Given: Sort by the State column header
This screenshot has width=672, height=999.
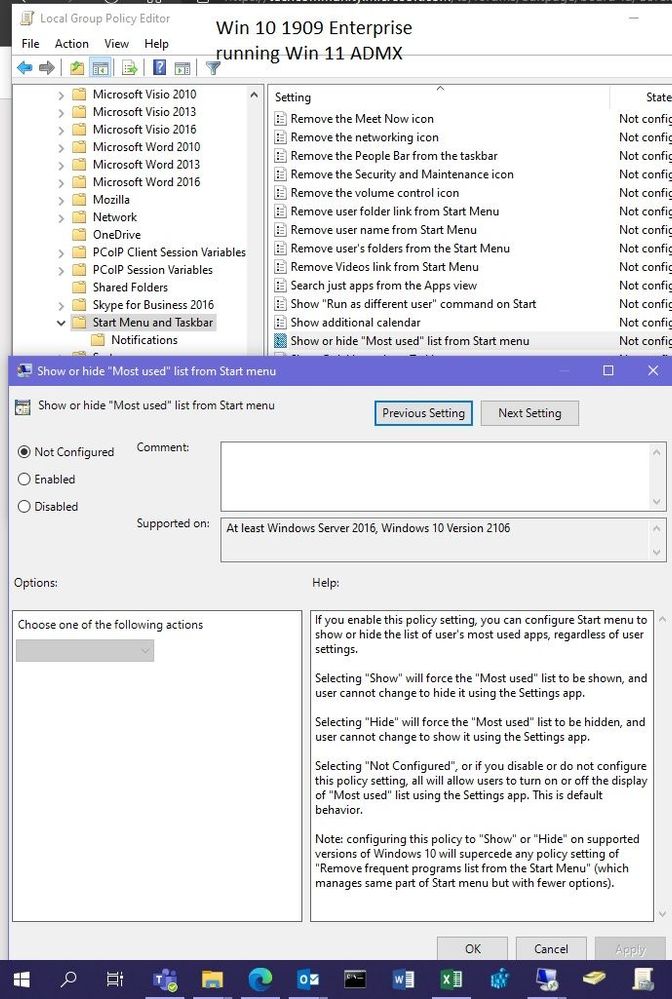Looking at the screenshot, I should tap(641, 97).
